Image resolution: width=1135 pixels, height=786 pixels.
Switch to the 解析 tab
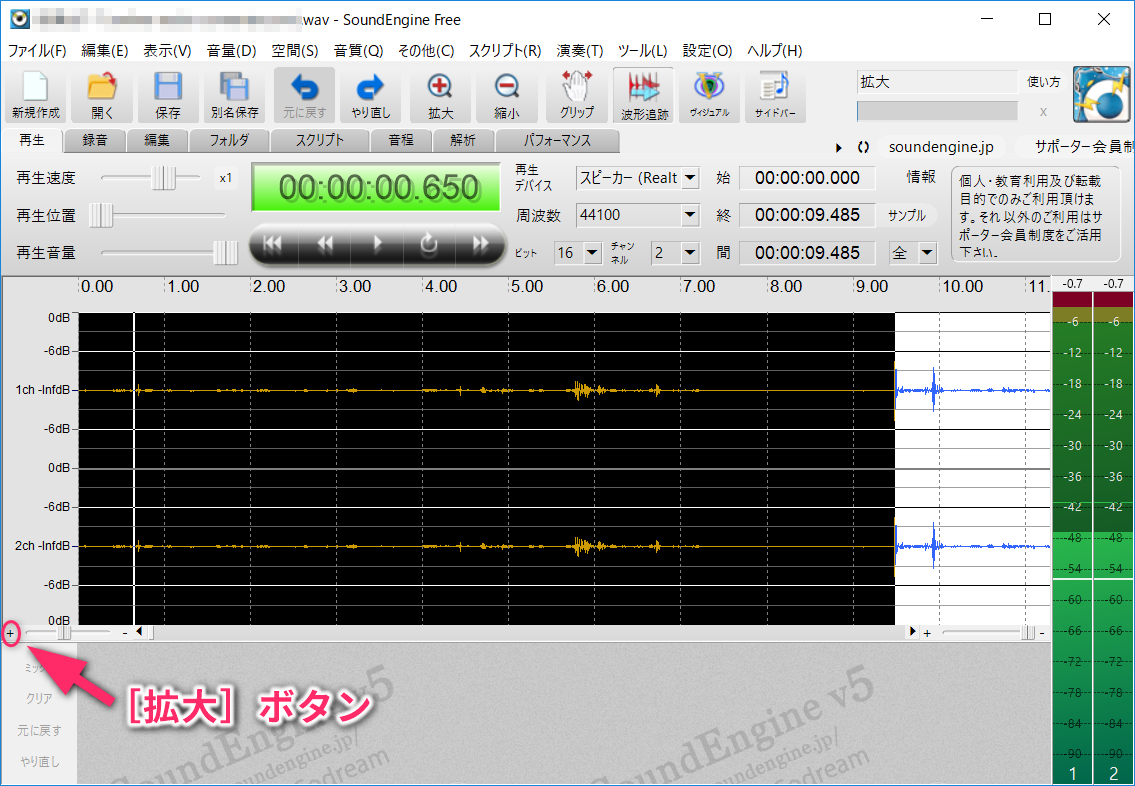(x=463, y=141)
